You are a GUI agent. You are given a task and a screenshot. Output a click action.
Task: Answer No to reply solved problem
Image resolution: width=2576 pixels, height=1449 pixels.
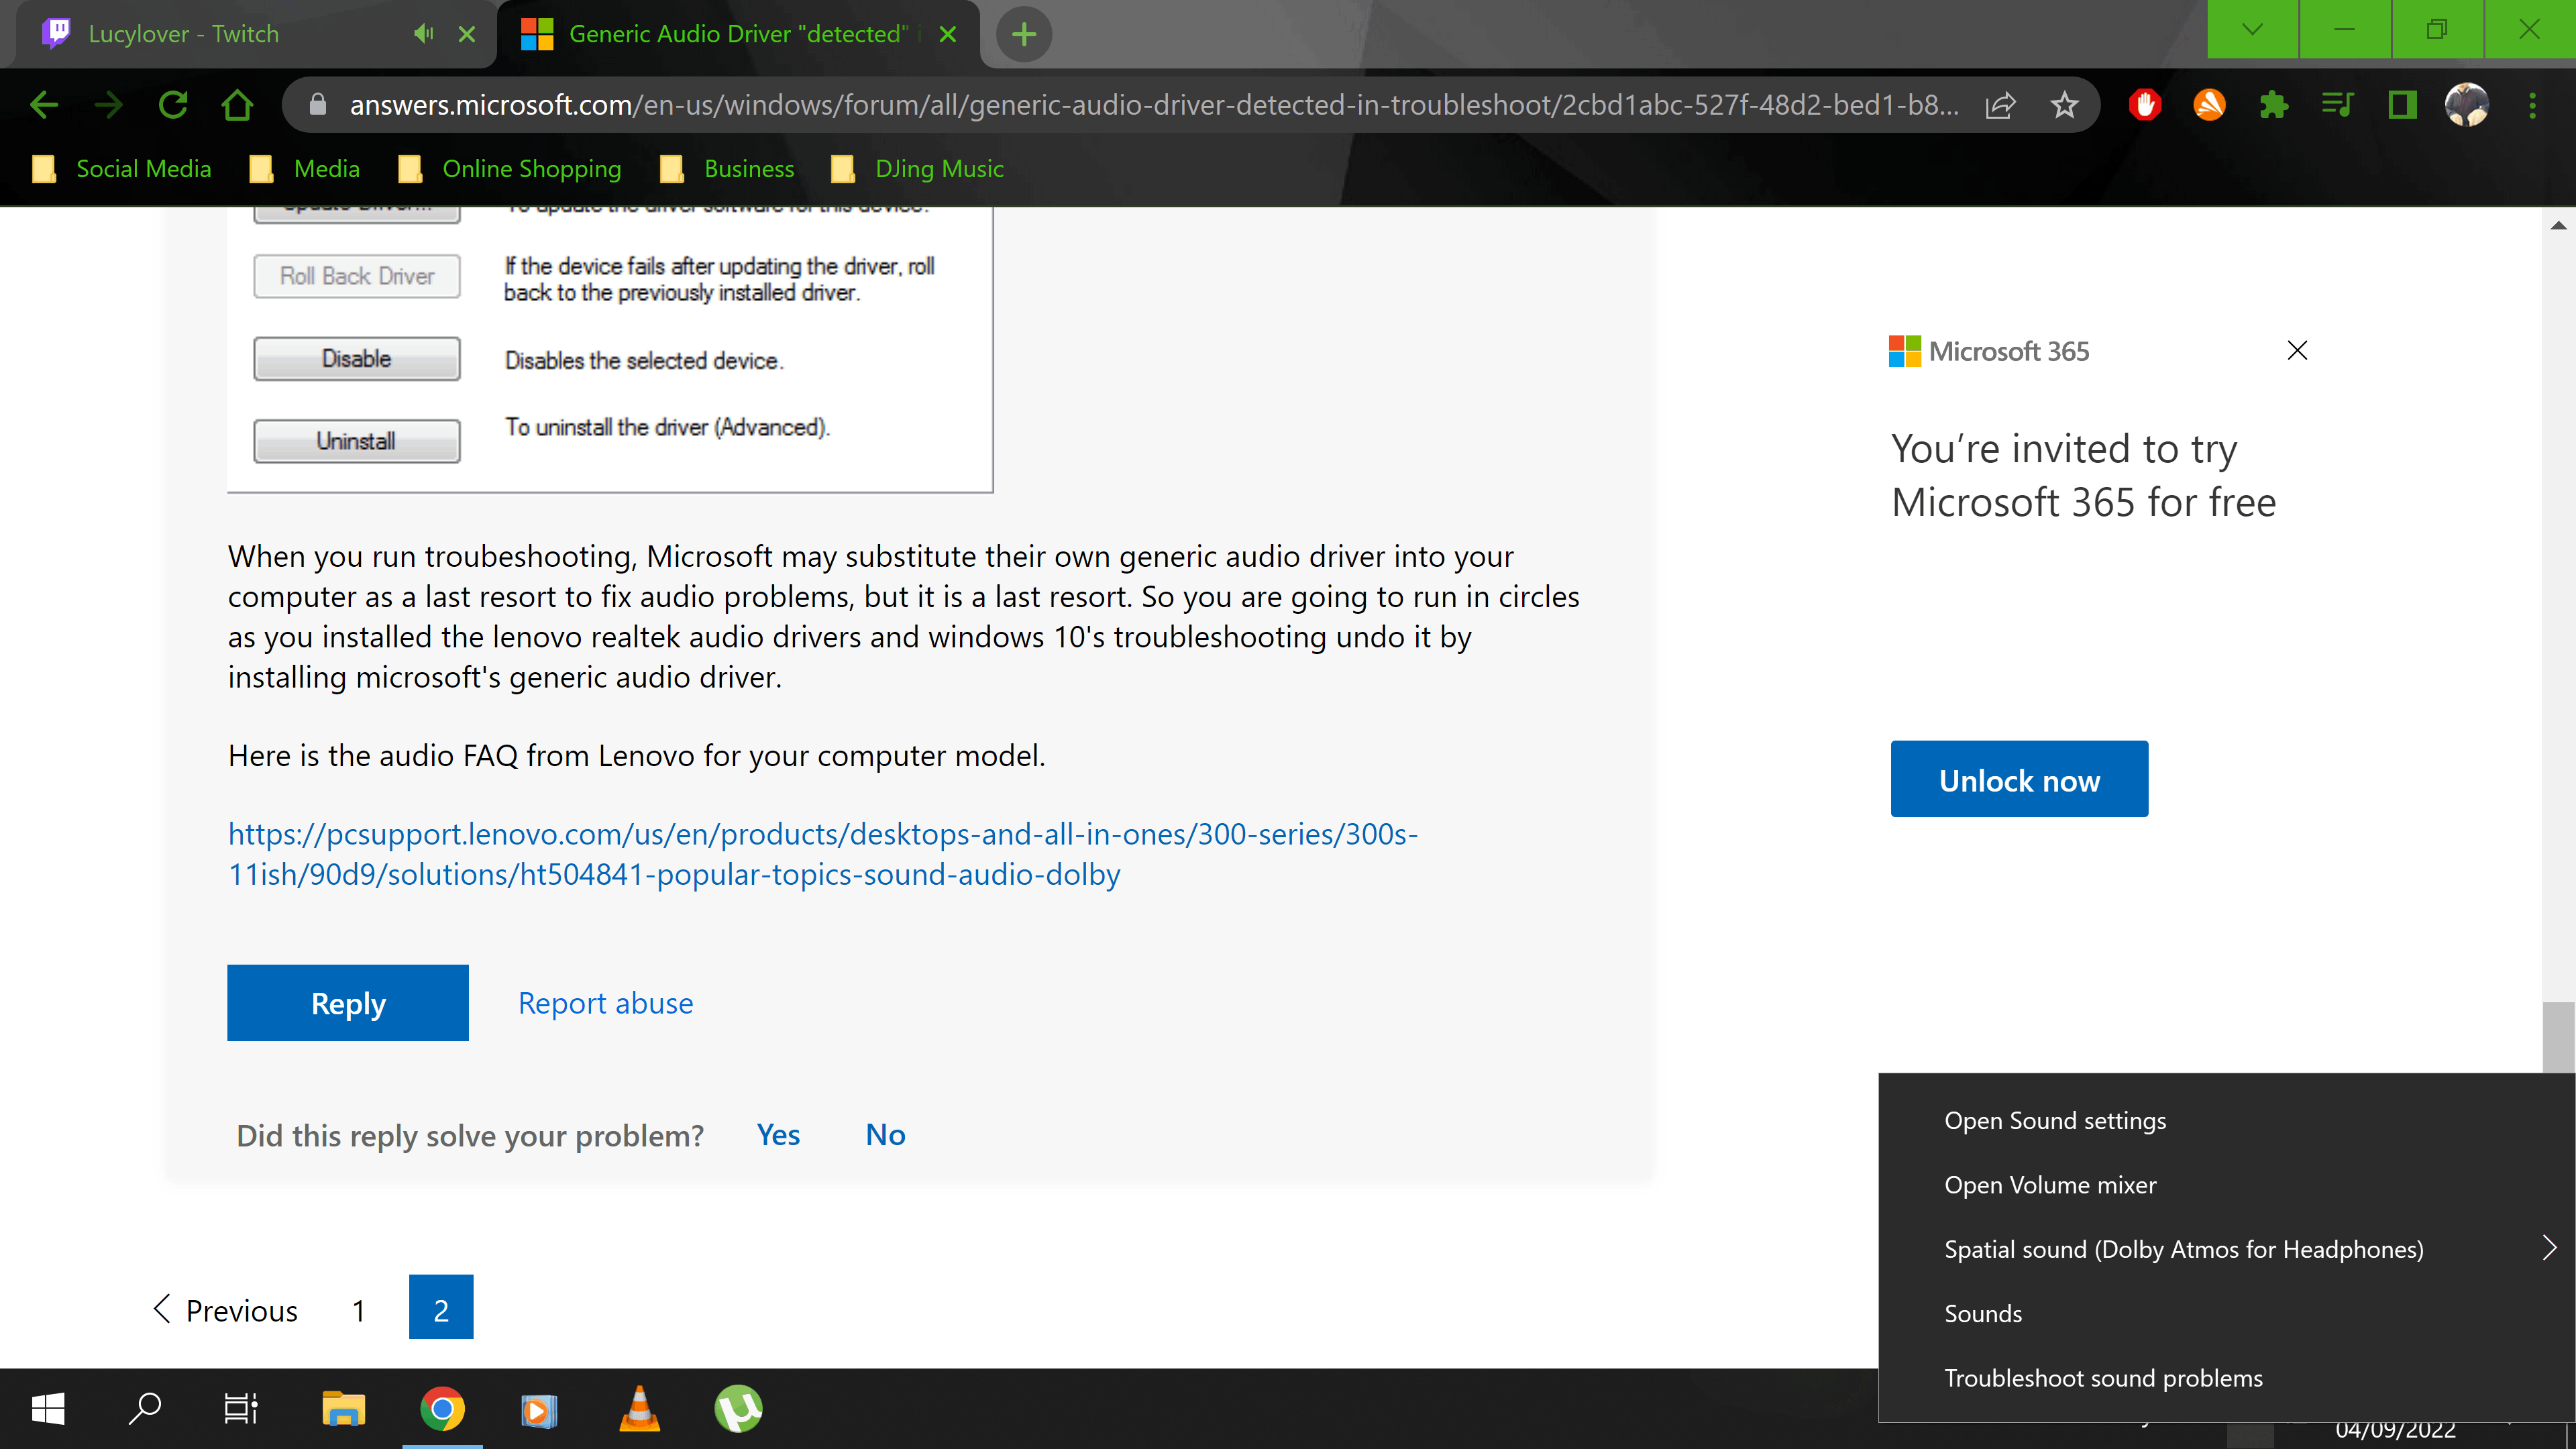point(885,1135)
